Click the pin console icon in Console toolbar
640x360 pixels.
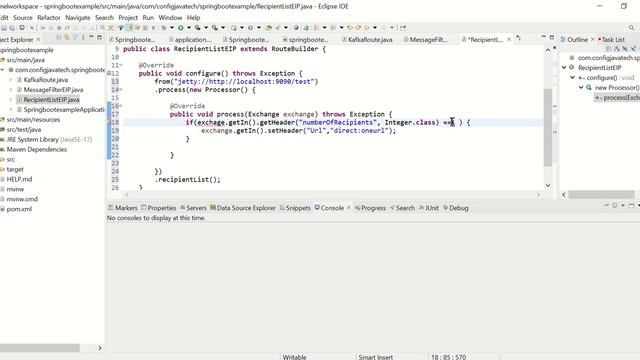tap(607, 206)
